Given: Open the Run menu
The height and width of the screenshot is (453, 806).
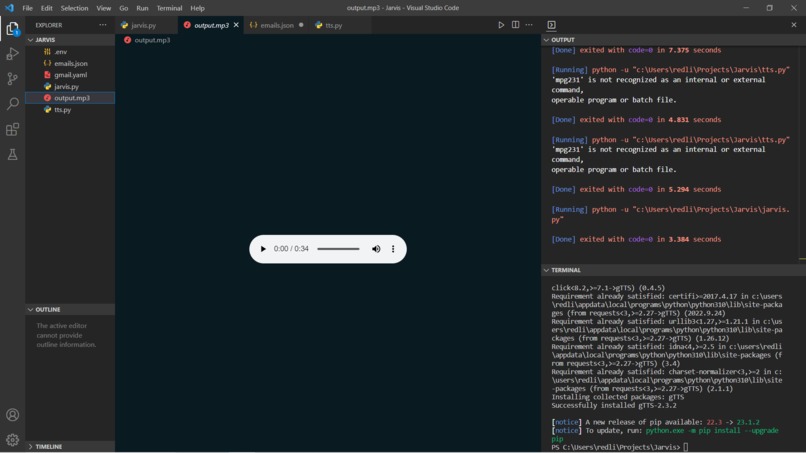Looking at the screenshot, I should point(142,8).
